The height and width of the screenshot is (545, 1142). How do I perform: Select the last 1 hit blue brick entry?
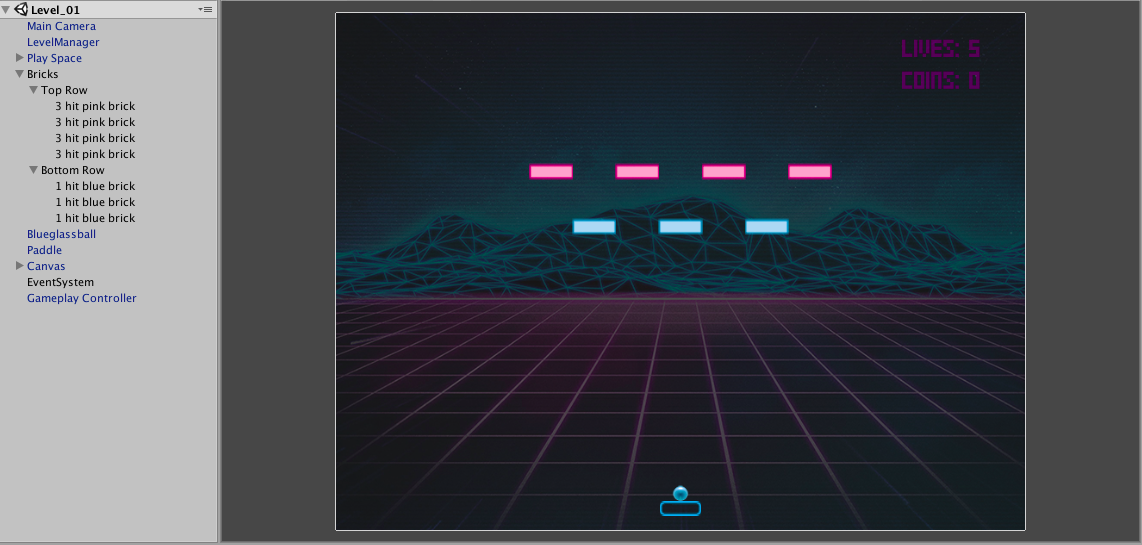click(95, 219)
